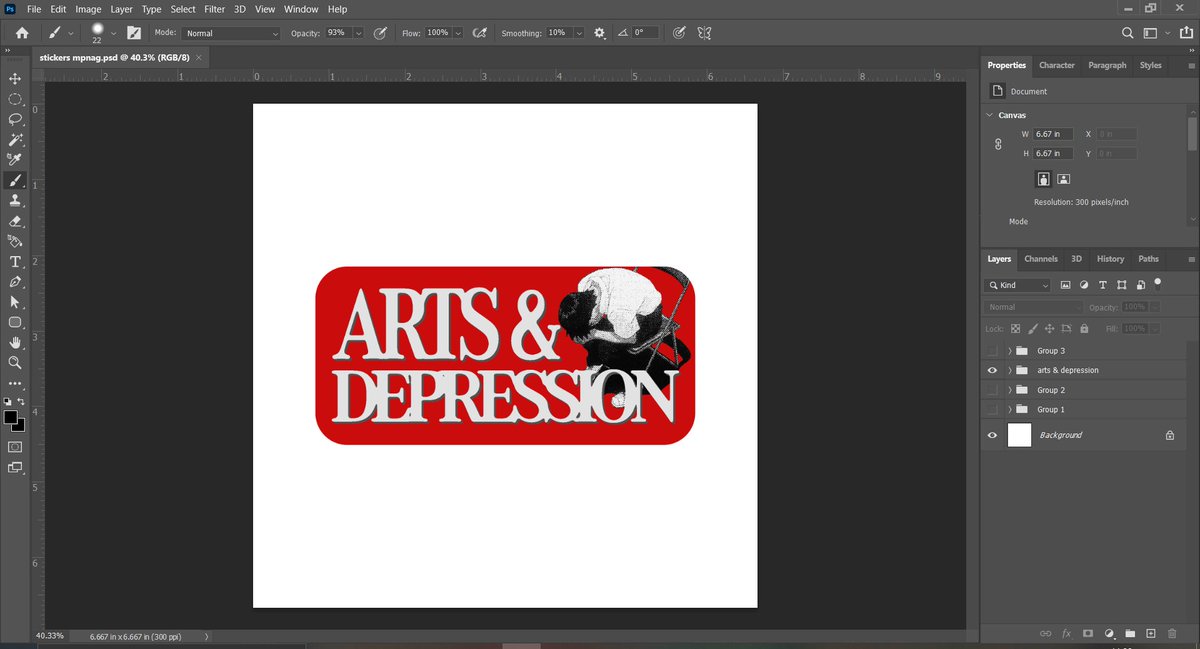This screenshot has width=1200, height=649.
Task: Hide the Background layer
Action: coord(992,435)
